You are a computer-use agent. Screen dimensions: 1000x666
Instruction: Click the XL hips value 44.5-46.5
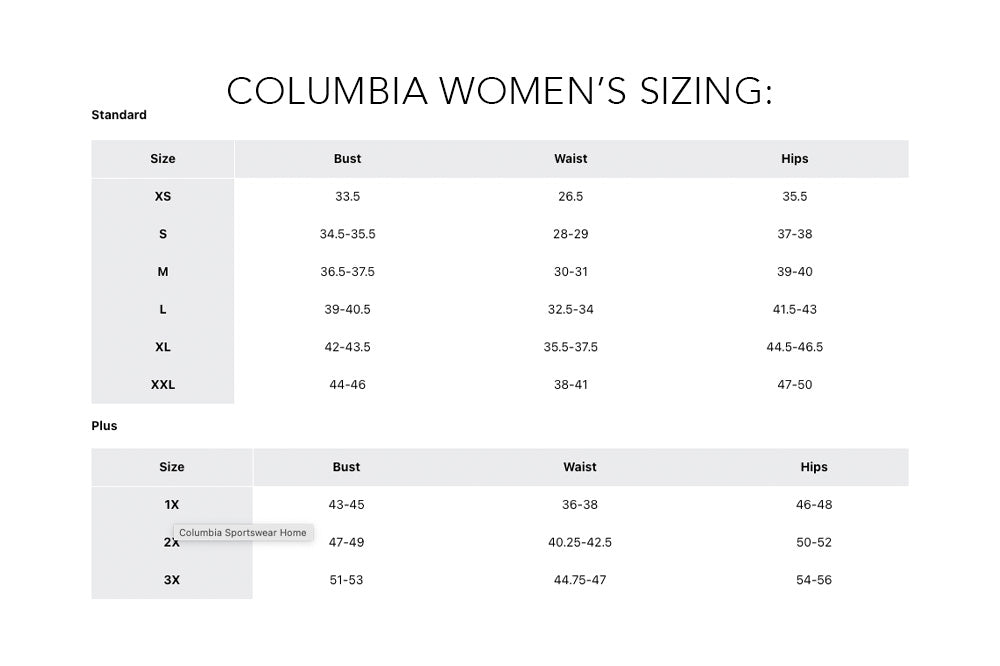pyautogui.click(x=795, y=347)
